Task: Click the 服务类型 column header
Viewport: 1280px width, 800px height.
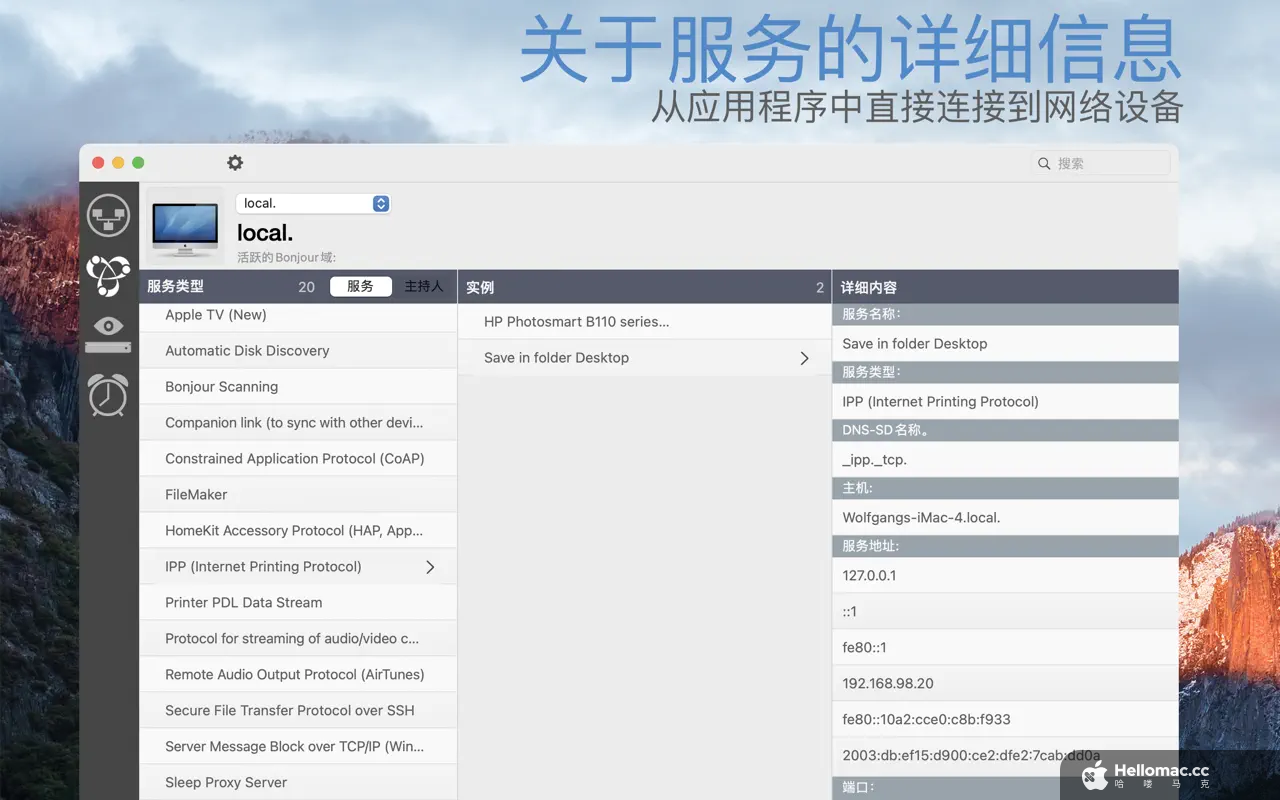Action: coord(175,286)
